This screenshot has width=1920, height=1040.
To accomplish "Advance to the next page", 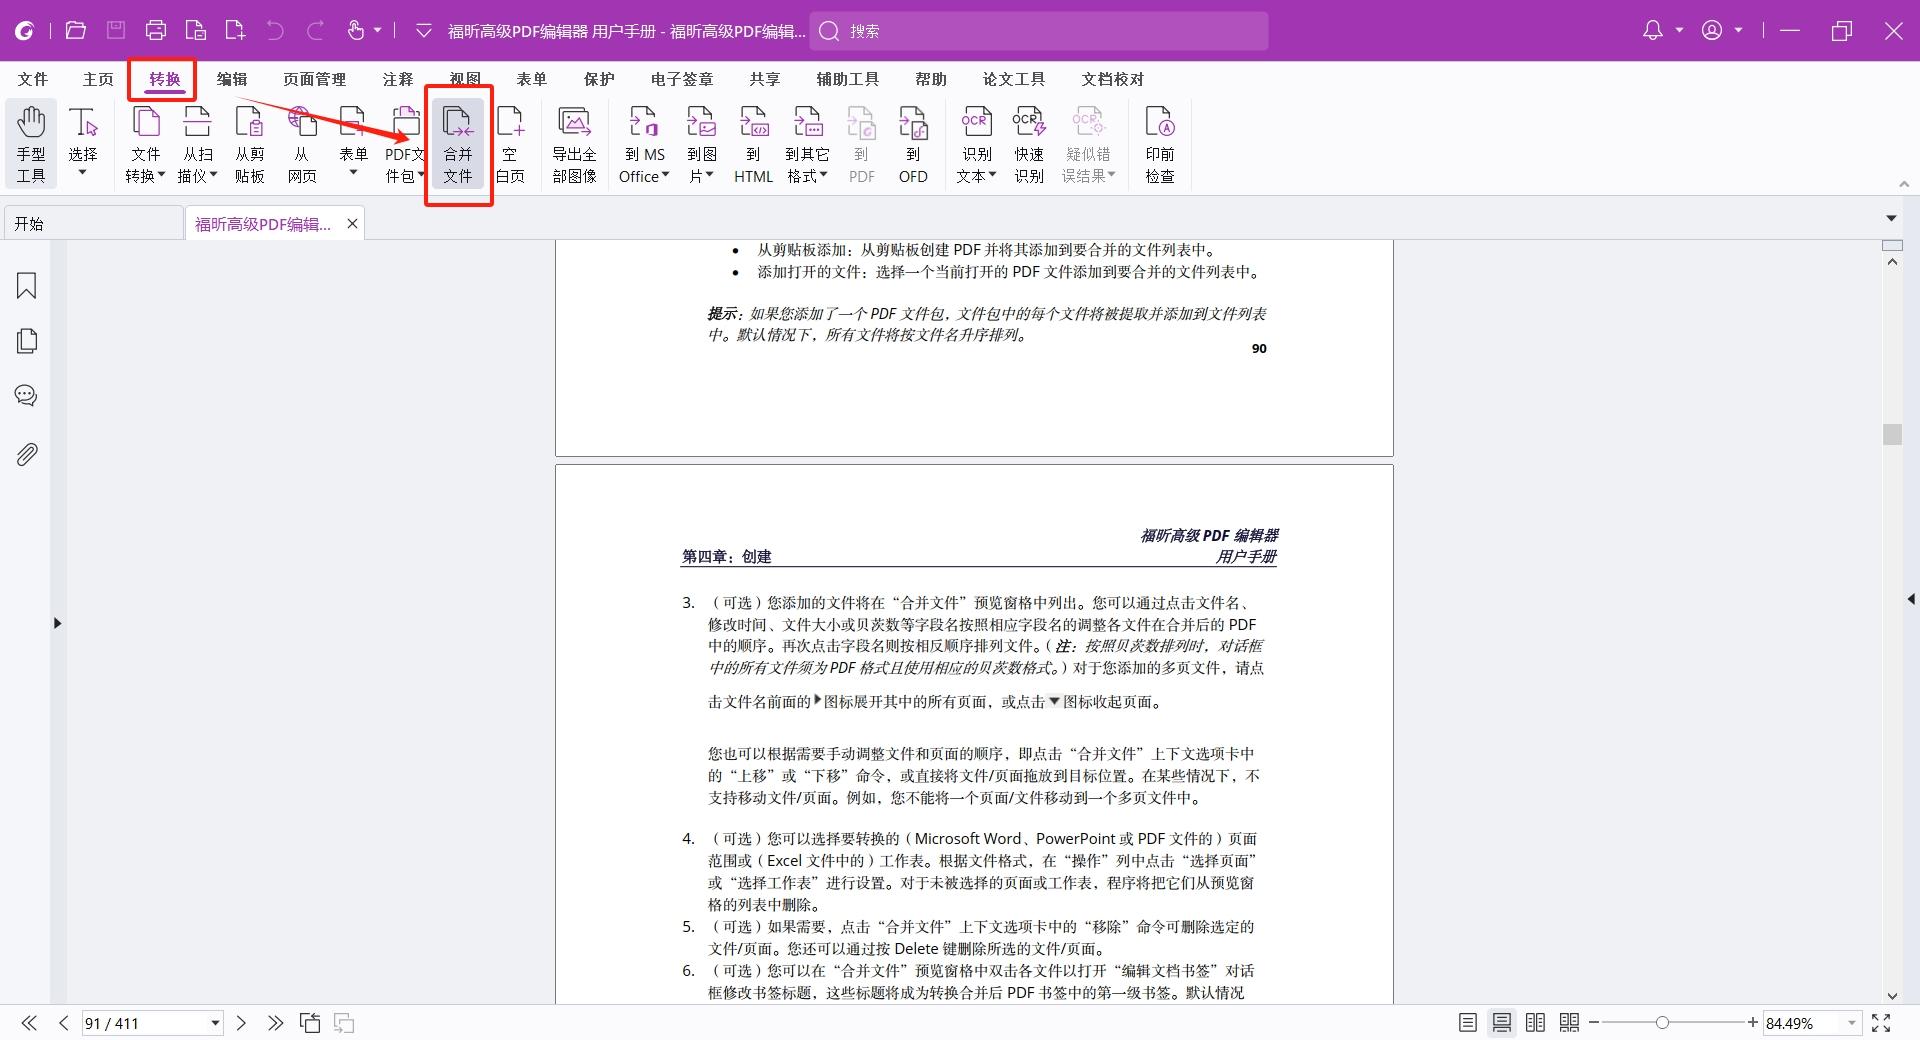I will pos(241,1023).
